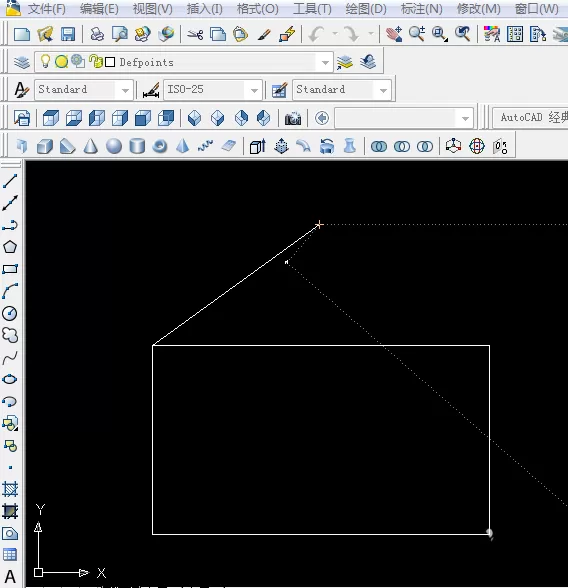The height and width of the screenshot is (588, 568).
Task: Click the solid Union icon
Action: (x=379, y=146)
